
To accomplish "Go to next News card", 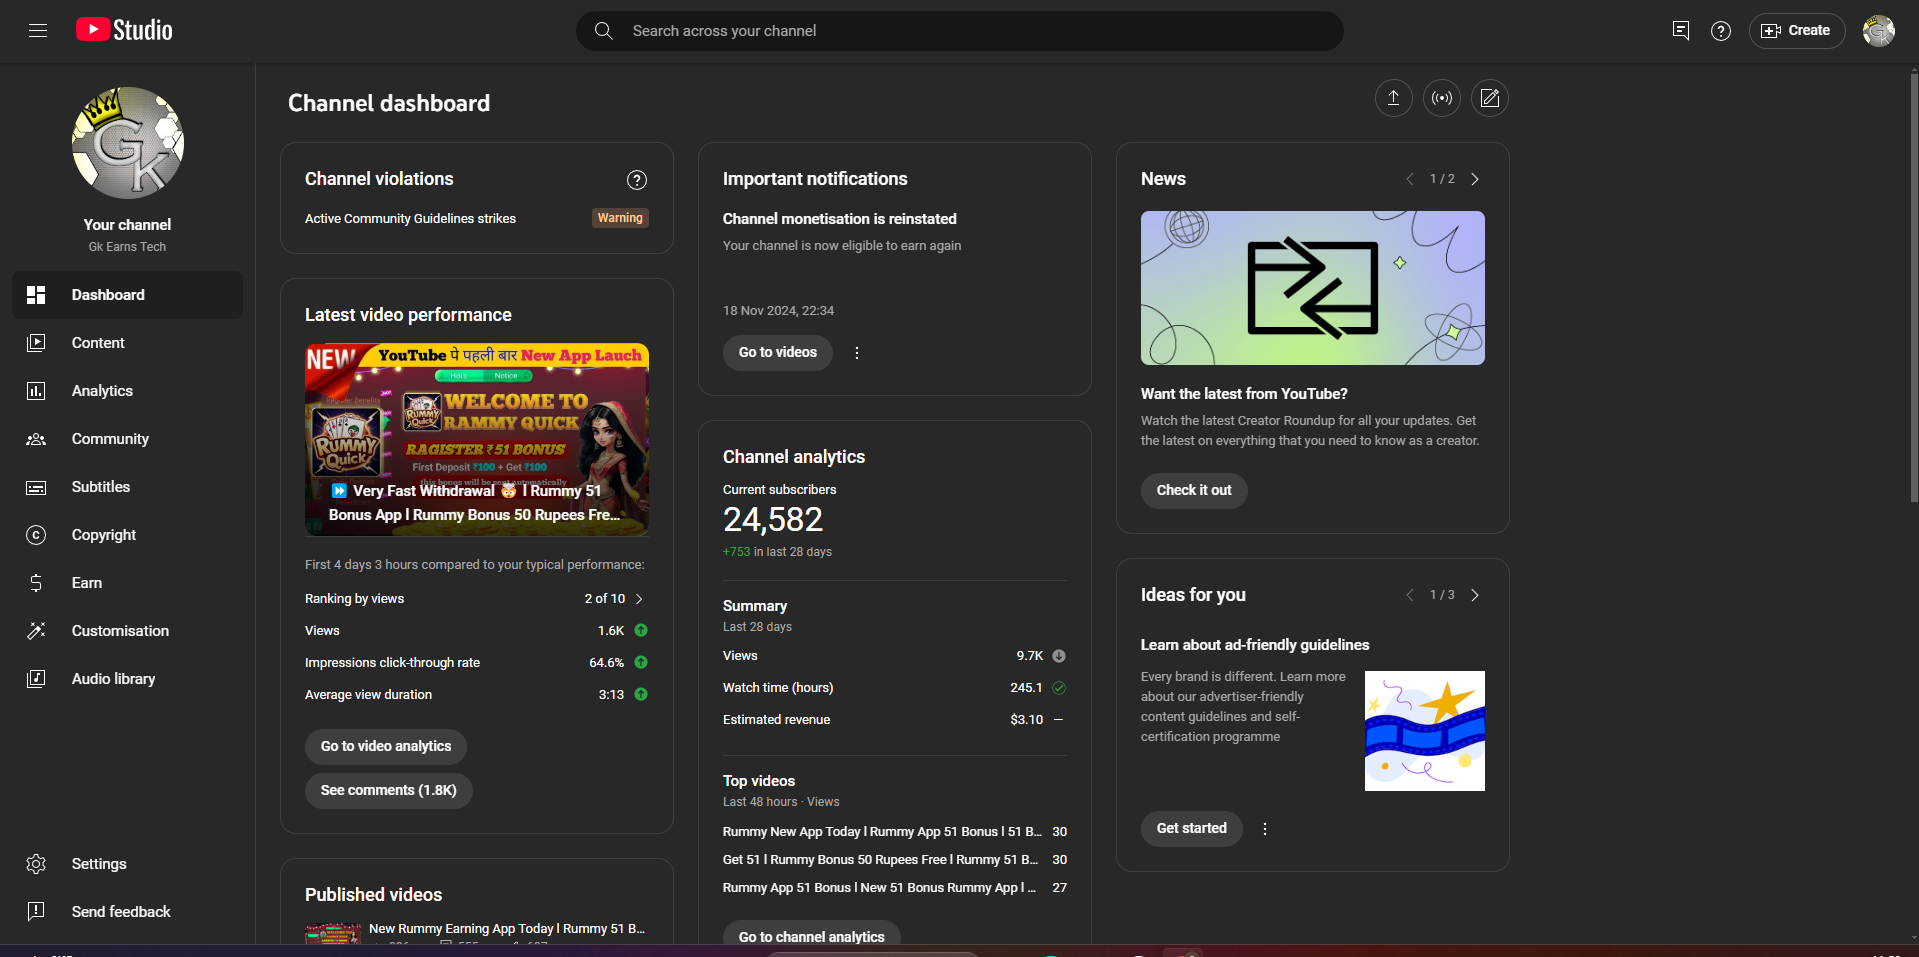I will [x=1474, y=179].
